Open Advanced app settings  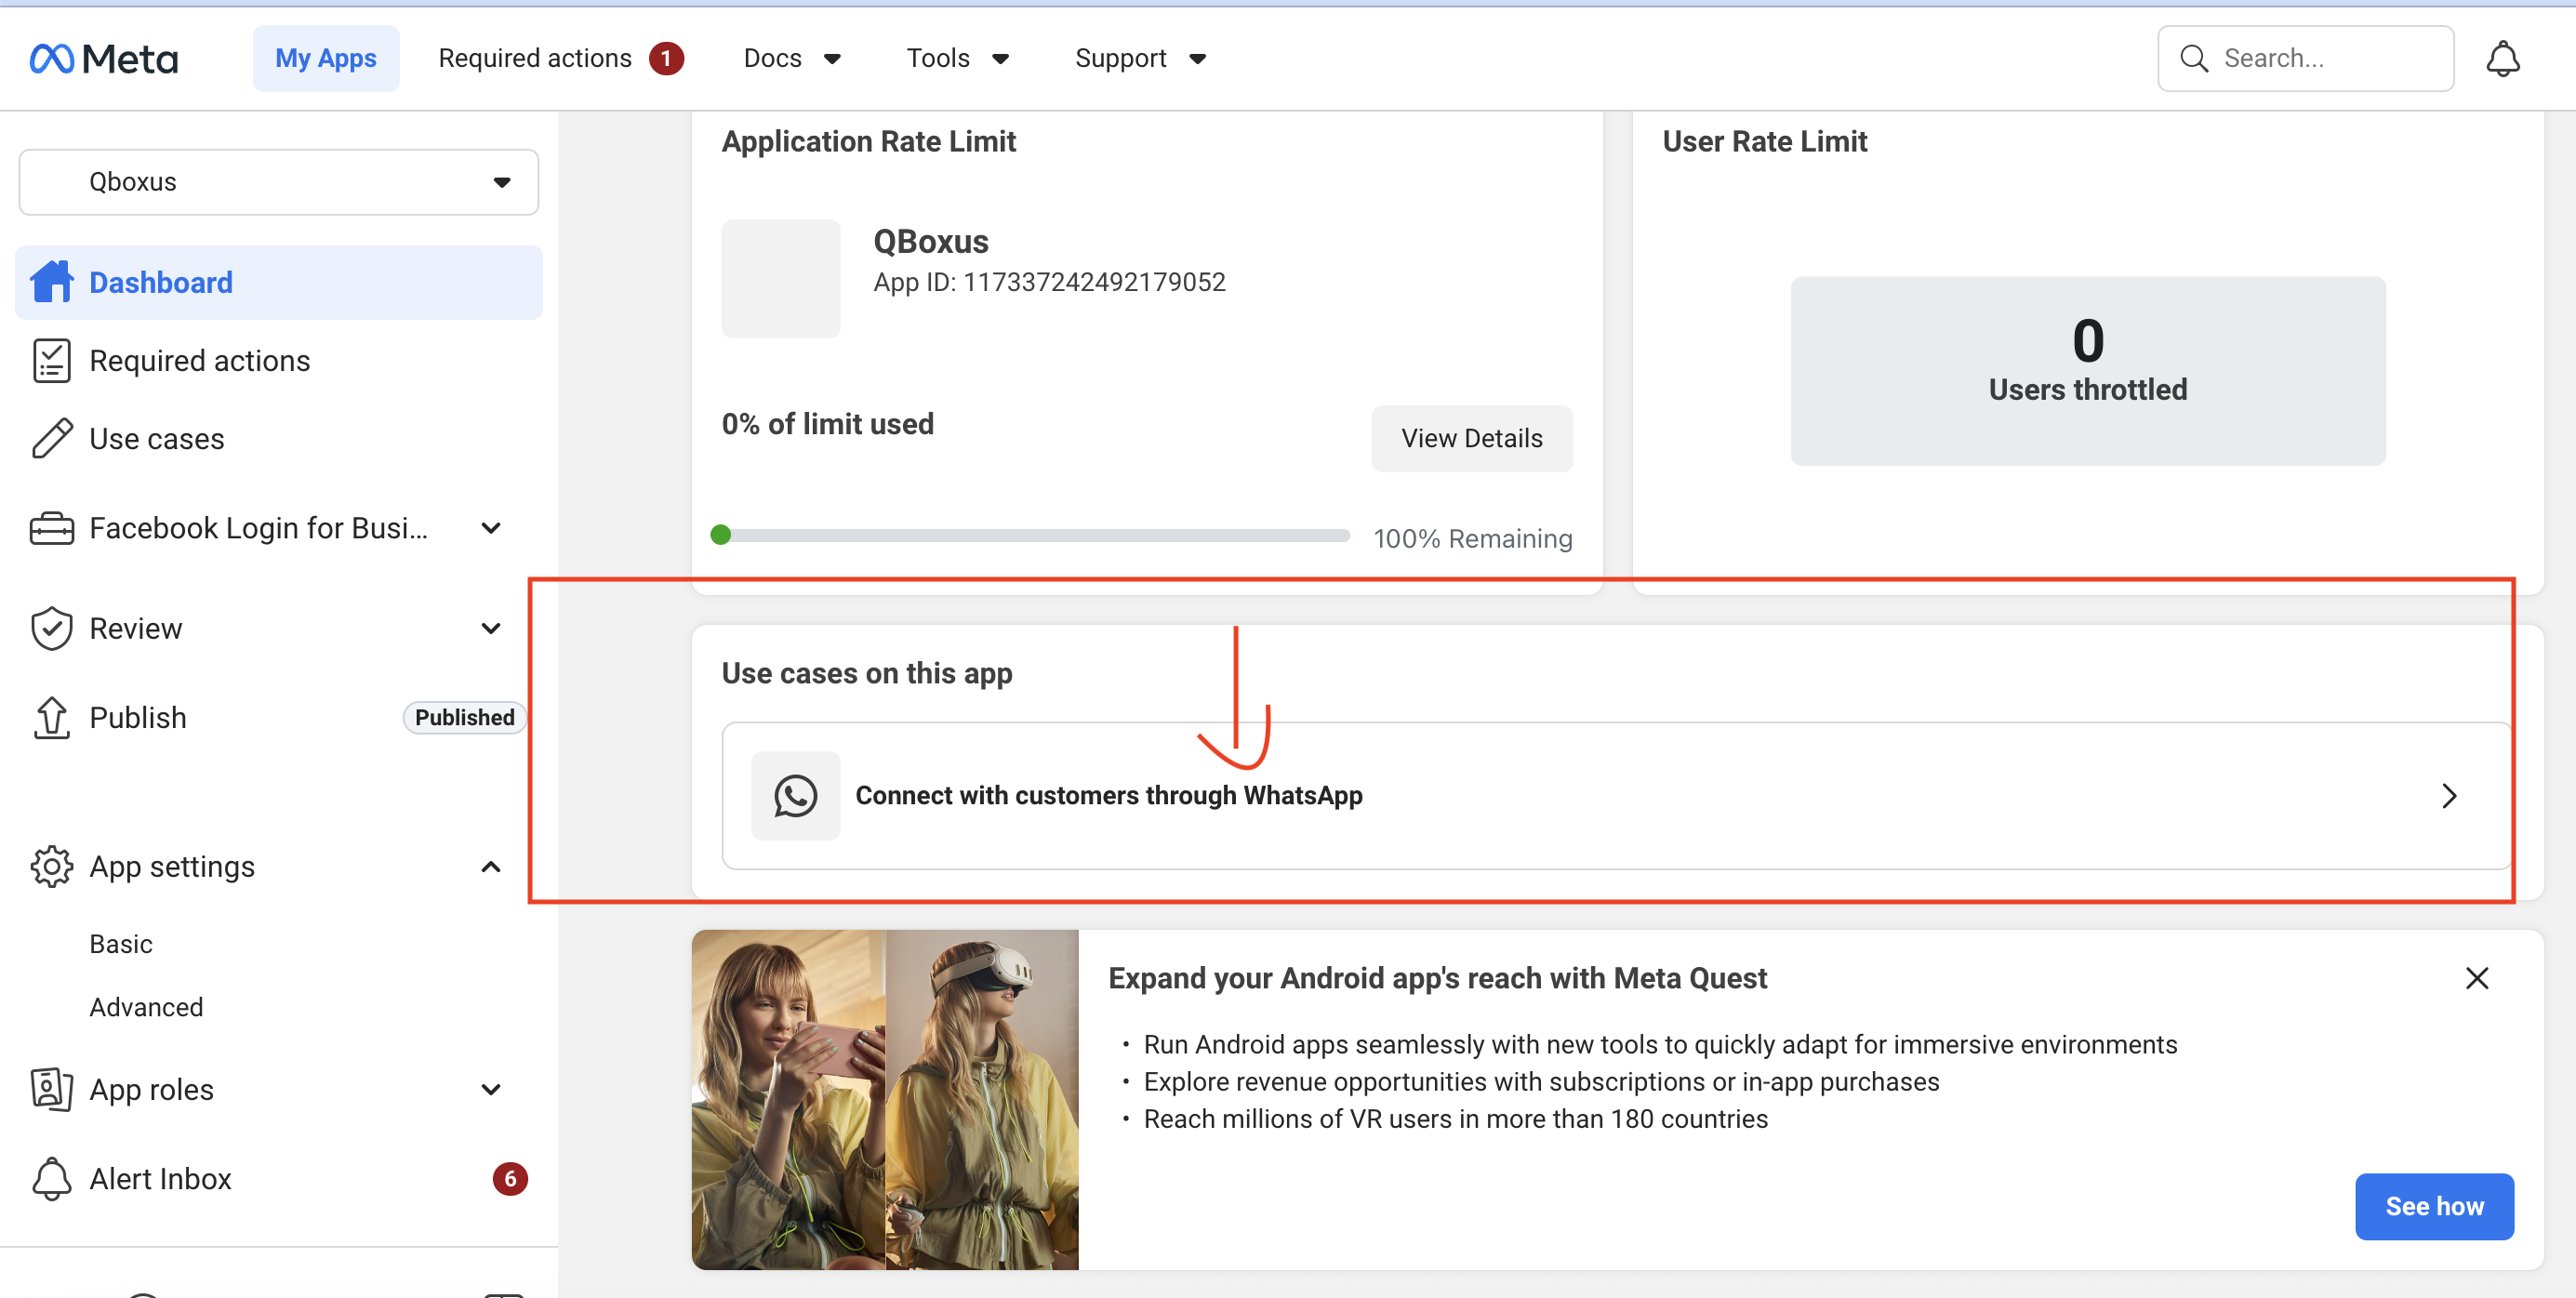click(x=146, y=1007)
